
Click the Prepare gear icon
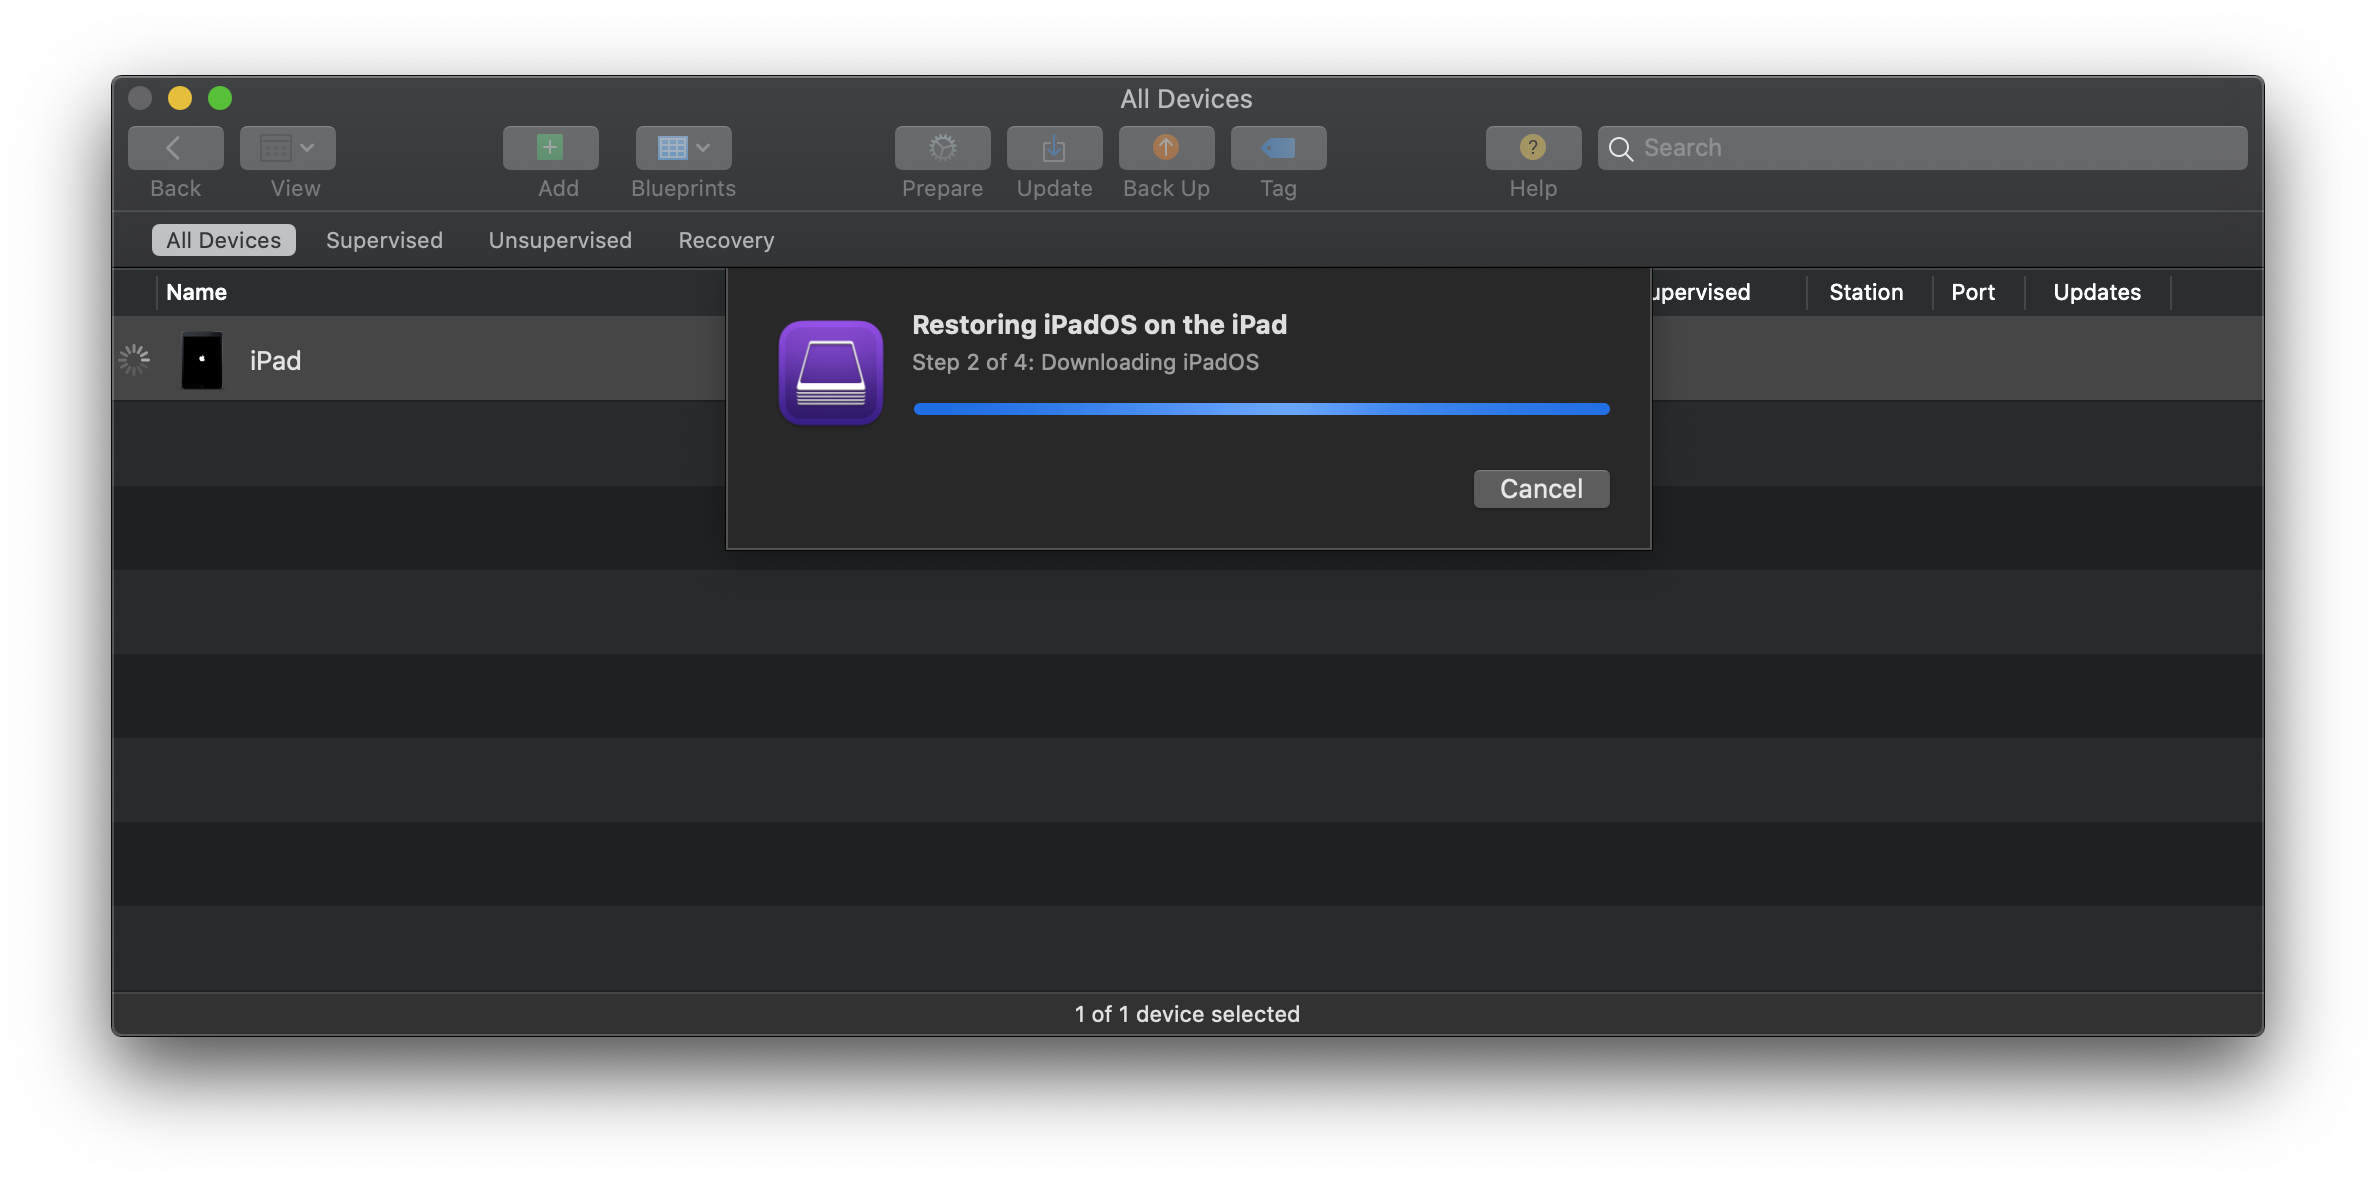942,148
